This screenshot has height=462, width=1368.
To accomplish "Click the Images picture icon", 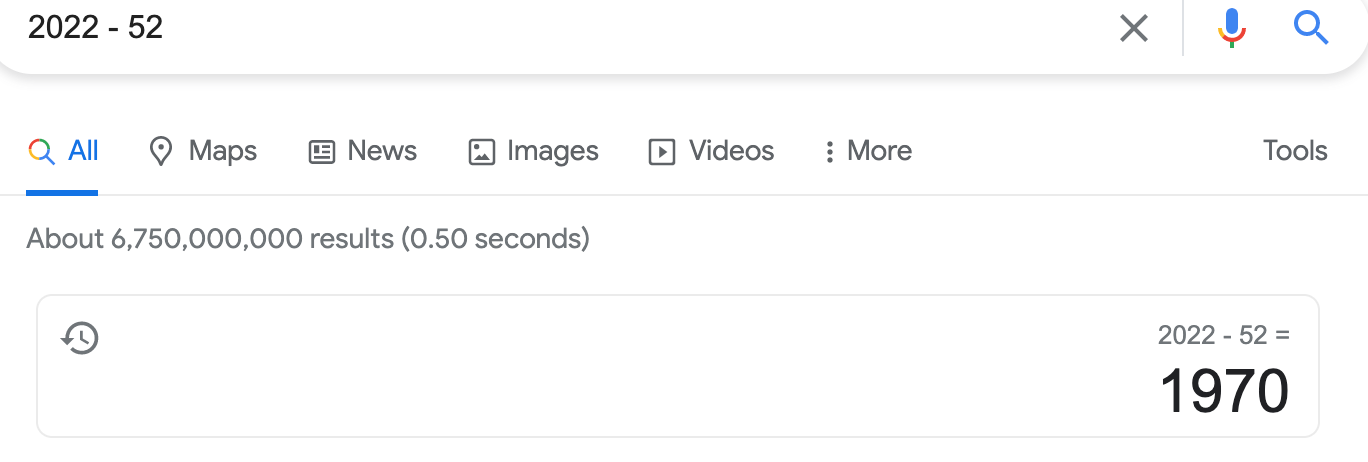I will [x=482, y=152].
